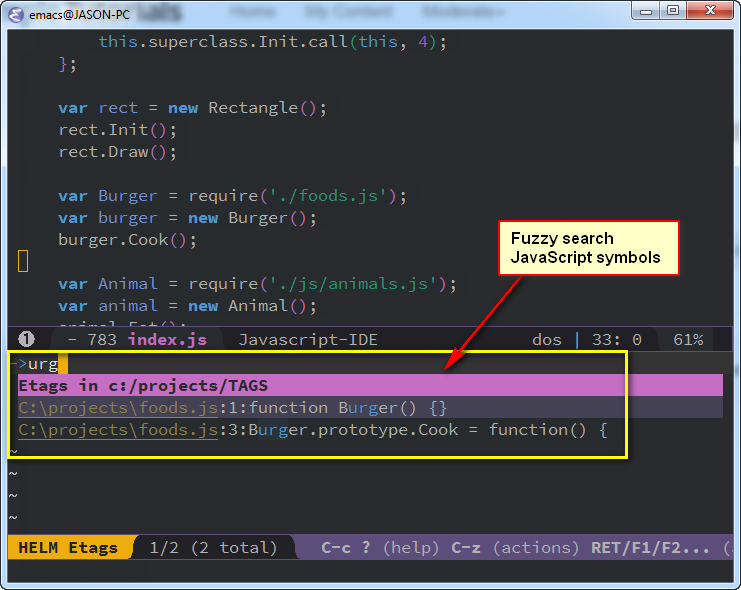Image resolution: width=741 pixels, height=590 pixels.
Task: Click the dos line-ending indicator in mode line
Action: [x=547, y=340]
